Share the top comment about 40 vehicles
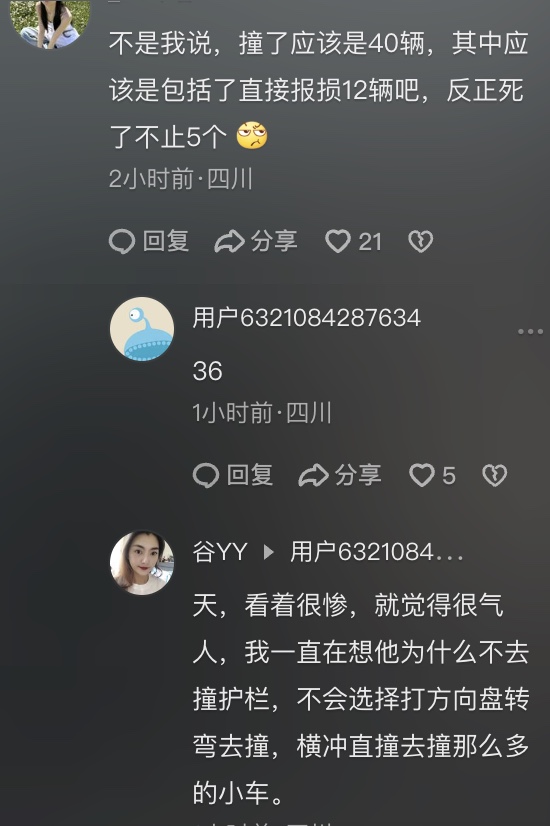The height and width of the screenshot is (826, 550). click(x=256, y=242)
